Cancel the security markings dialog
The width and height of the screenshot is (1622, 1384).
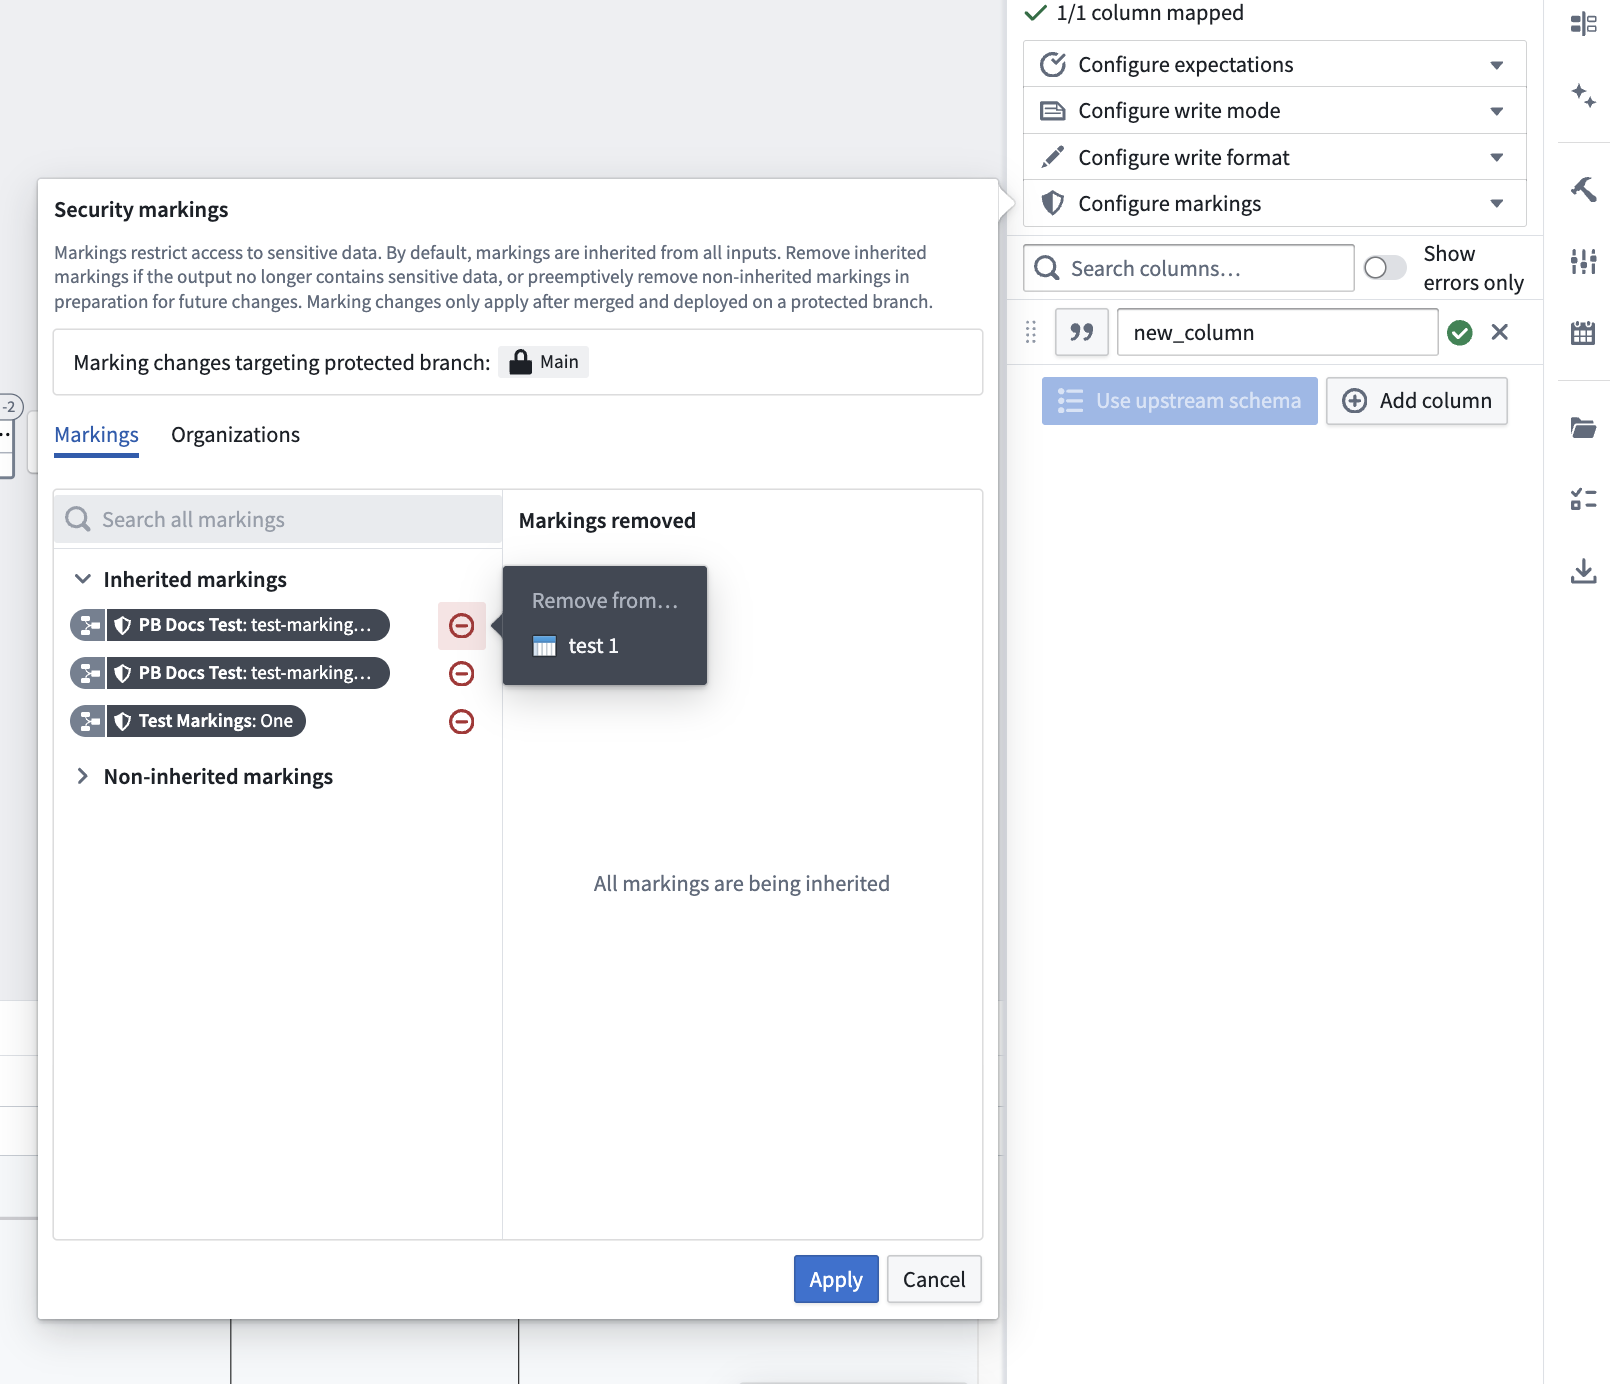(x=934, y=1279)
